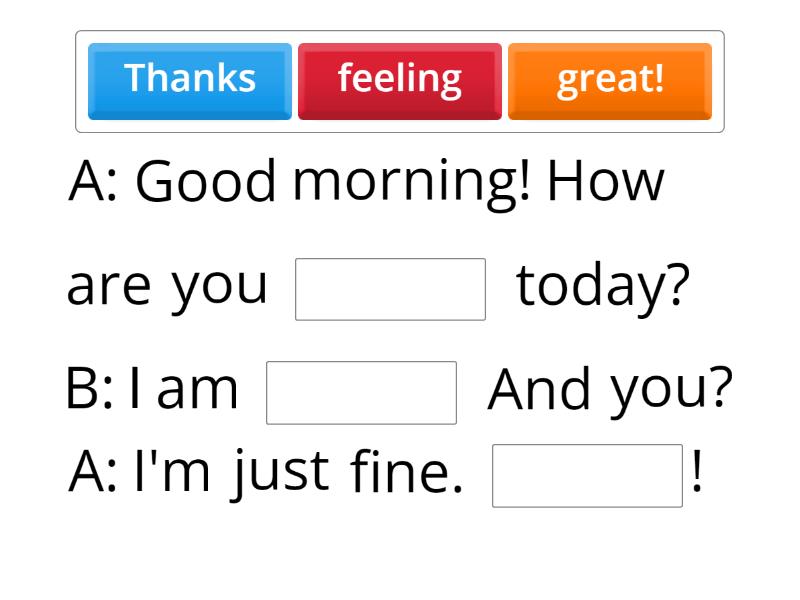Viewport: 800px width, 600px height.
Task: Place 'feeling' into the first blank
Action: pos(390,287)
